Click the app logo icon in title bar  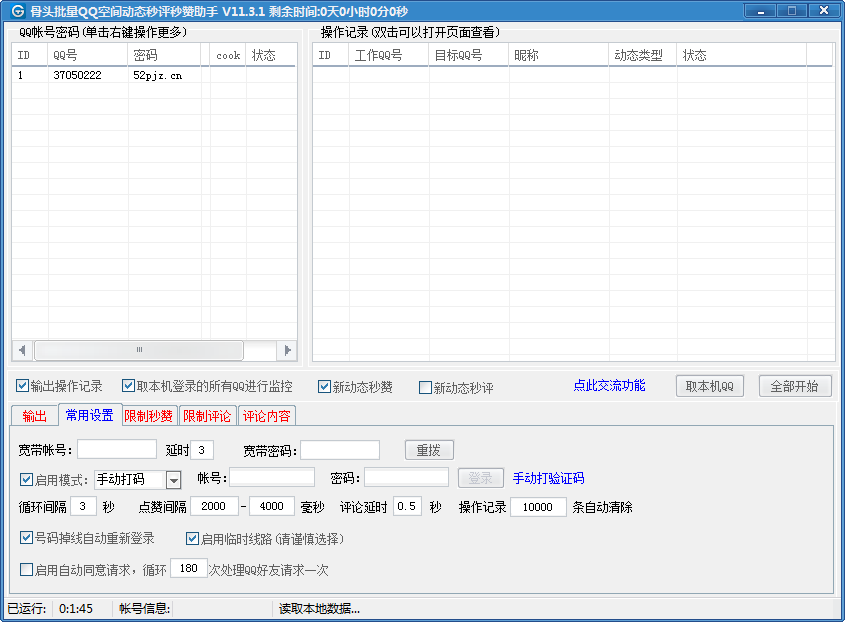[16, 11]
